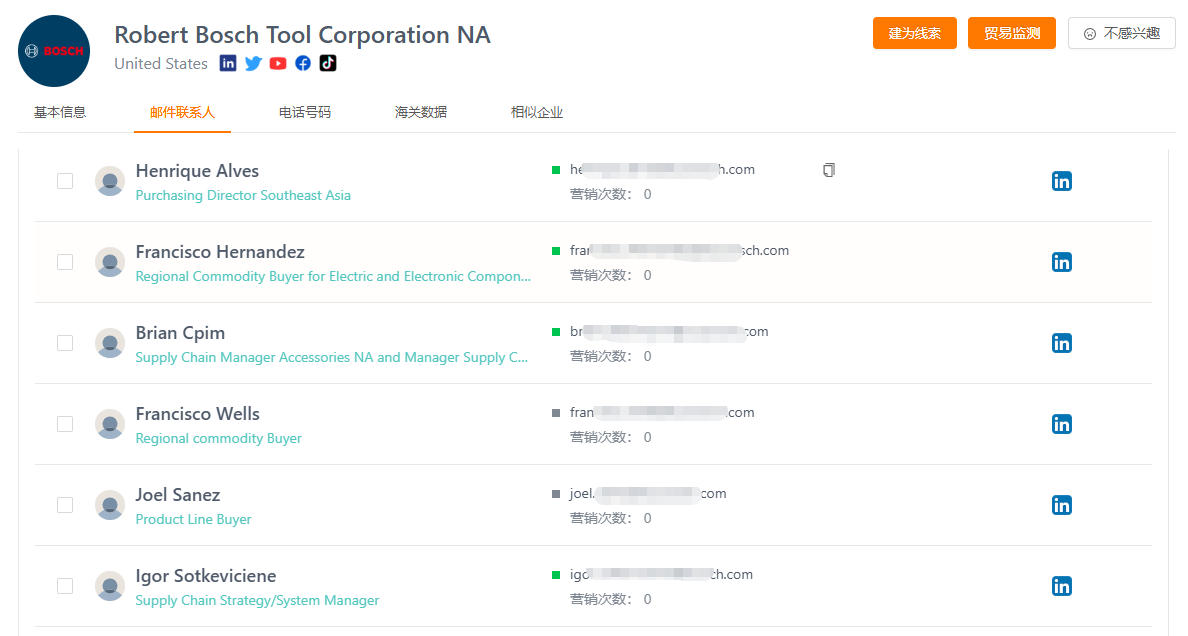Image resolution: width=1188 pixels, height=636 pixels.
Task: Open Joel Sanez's LinkedIn profile
Action: point(1061,506)
